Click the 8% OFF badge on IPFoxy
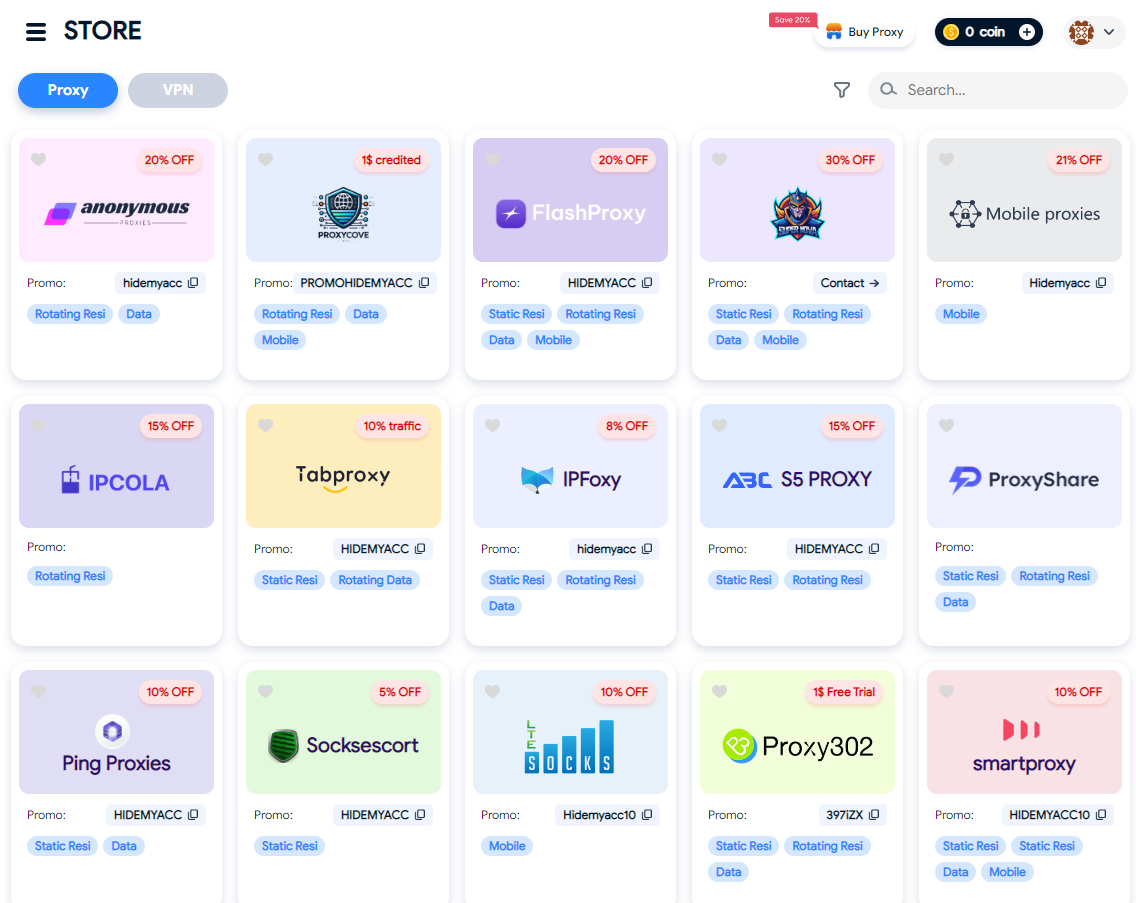 coord(627,426)
